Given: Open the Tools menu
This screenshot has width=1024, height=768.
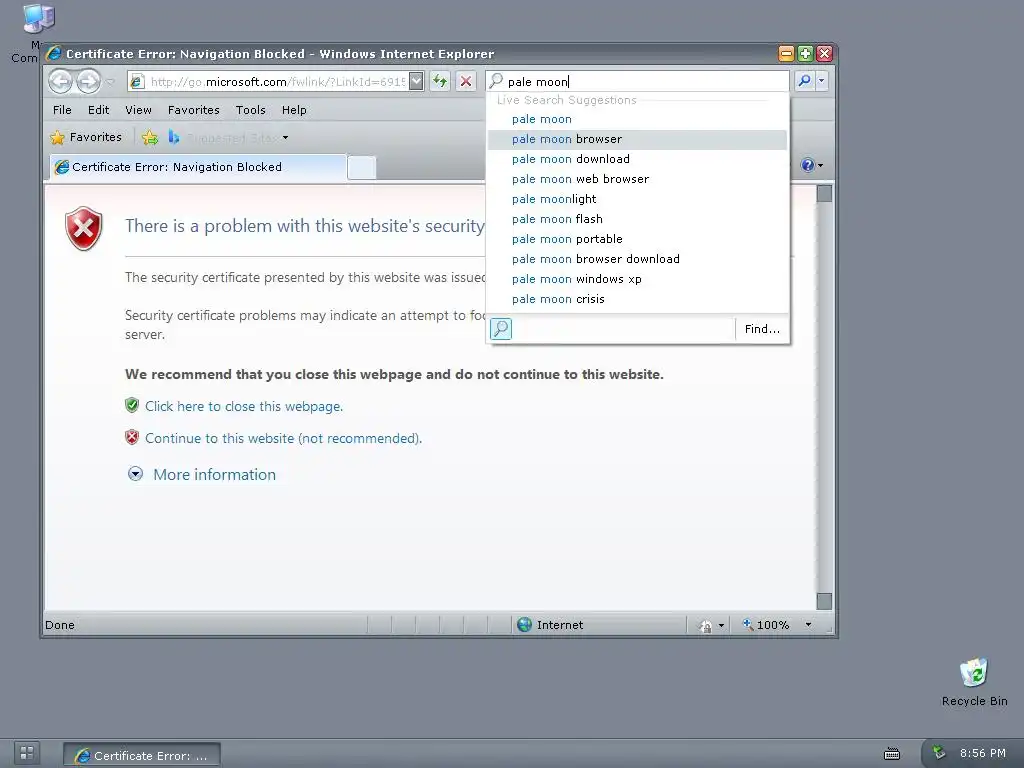Looking at the screenshot, I should pyautogui.click(x=251, y=110).
